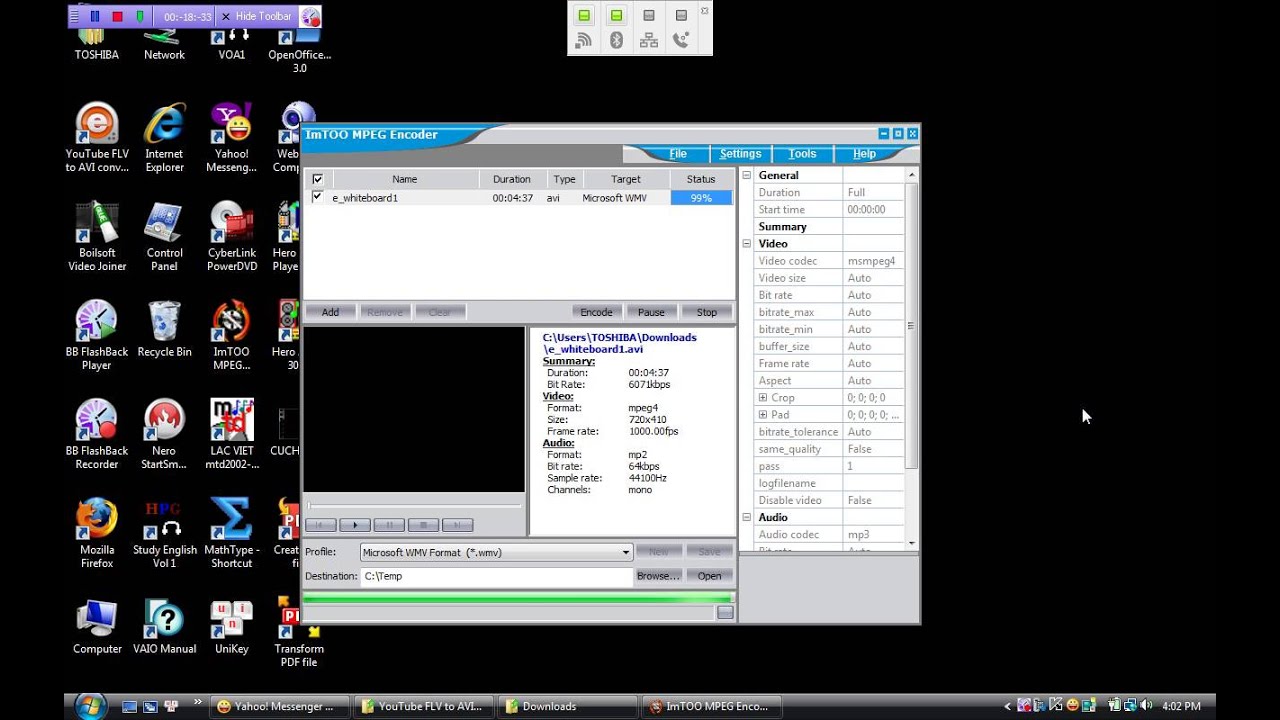
Task: Launch Yahoo! Messenger from the desktop
Action: pos(231,138)
